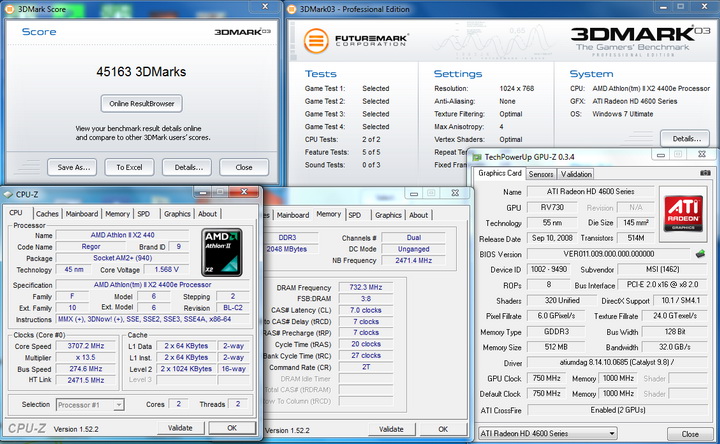This screenshot has height=444, width=720.
Task: Open the Mainboard tab in front CPU-Z window
Action: 82,214
